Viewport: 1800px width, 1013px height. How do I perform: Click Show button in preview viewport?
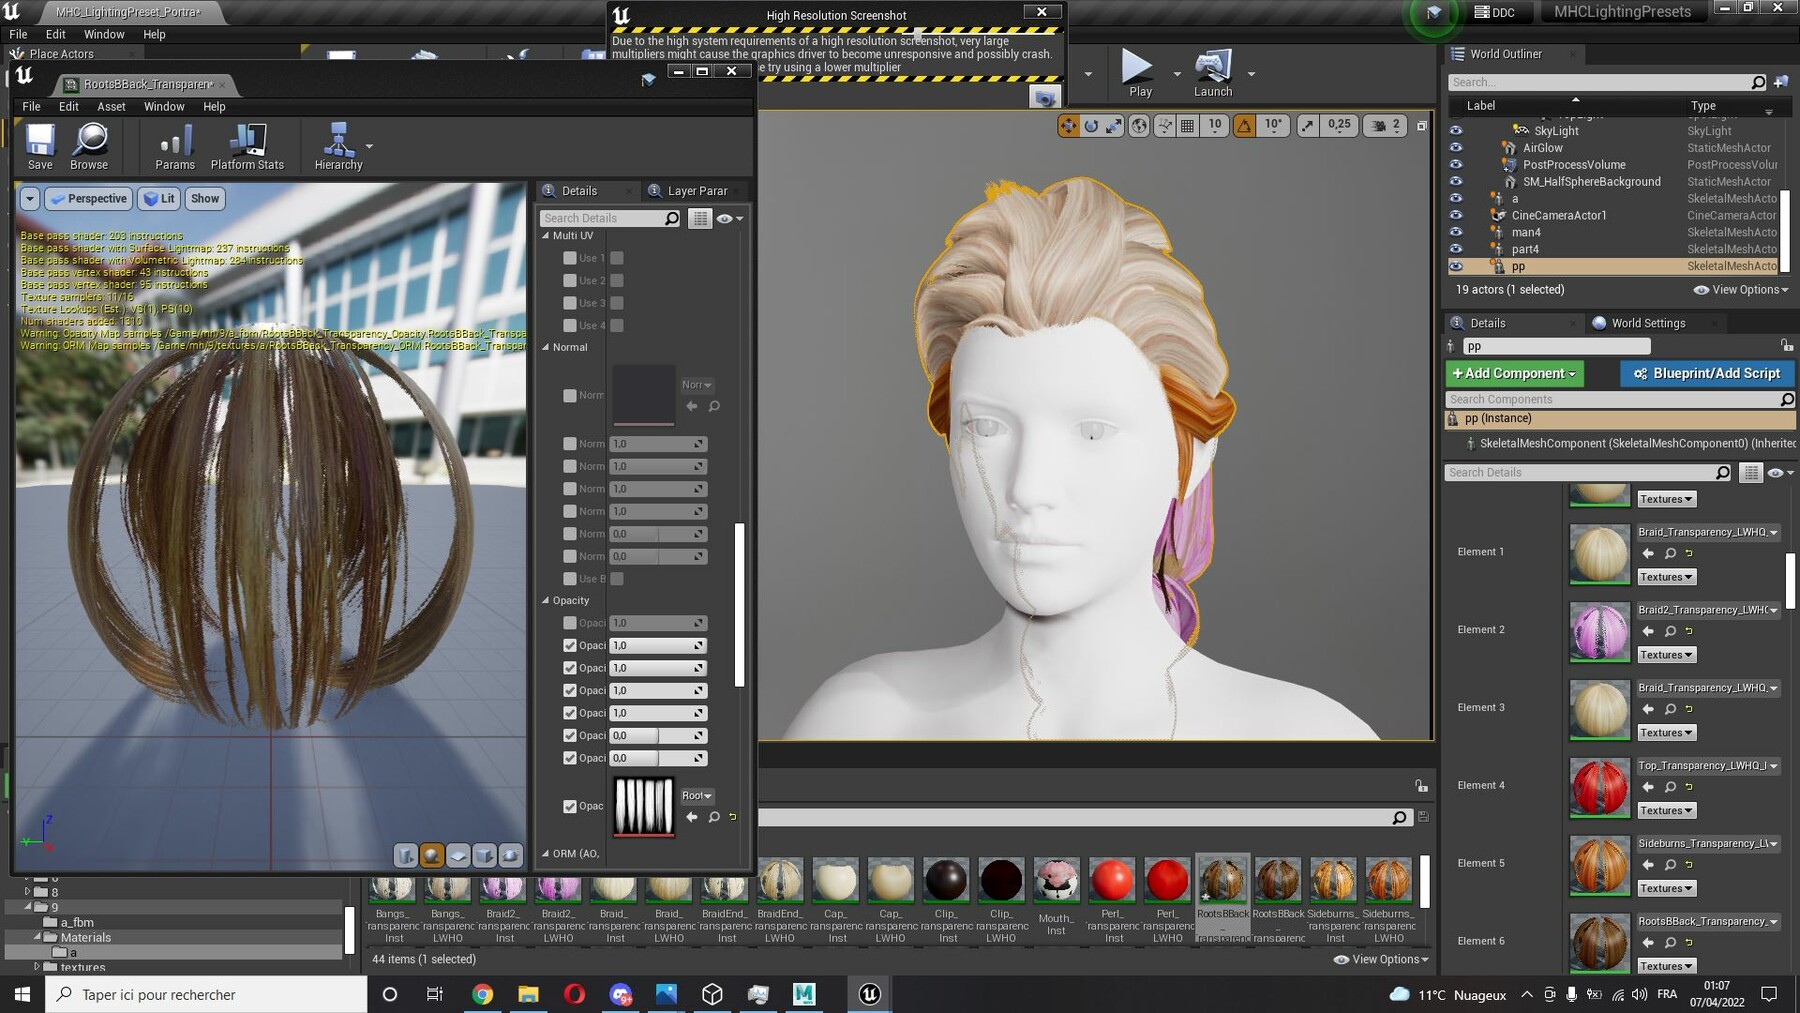pyautogui.click(x=205, y=198)
